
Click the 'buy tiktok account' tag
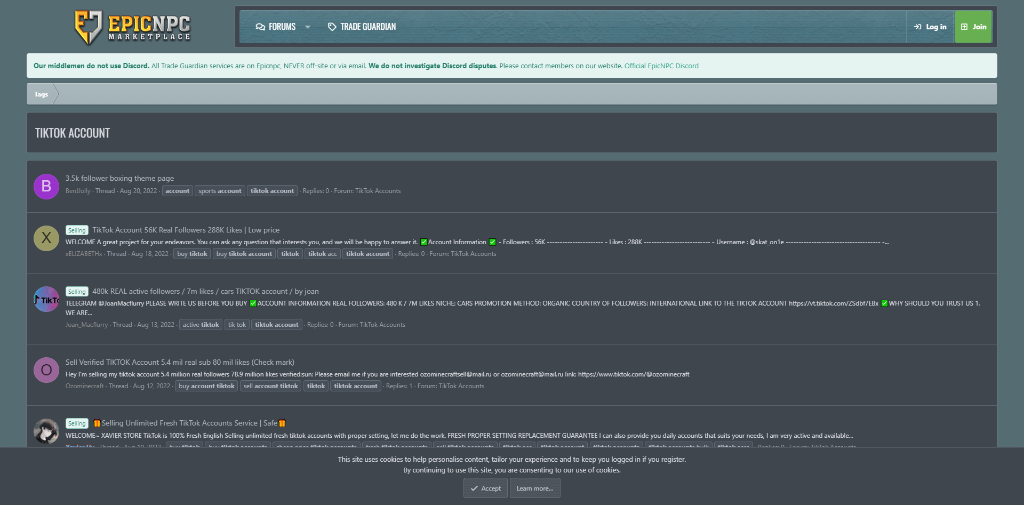[x=244, y=253]
